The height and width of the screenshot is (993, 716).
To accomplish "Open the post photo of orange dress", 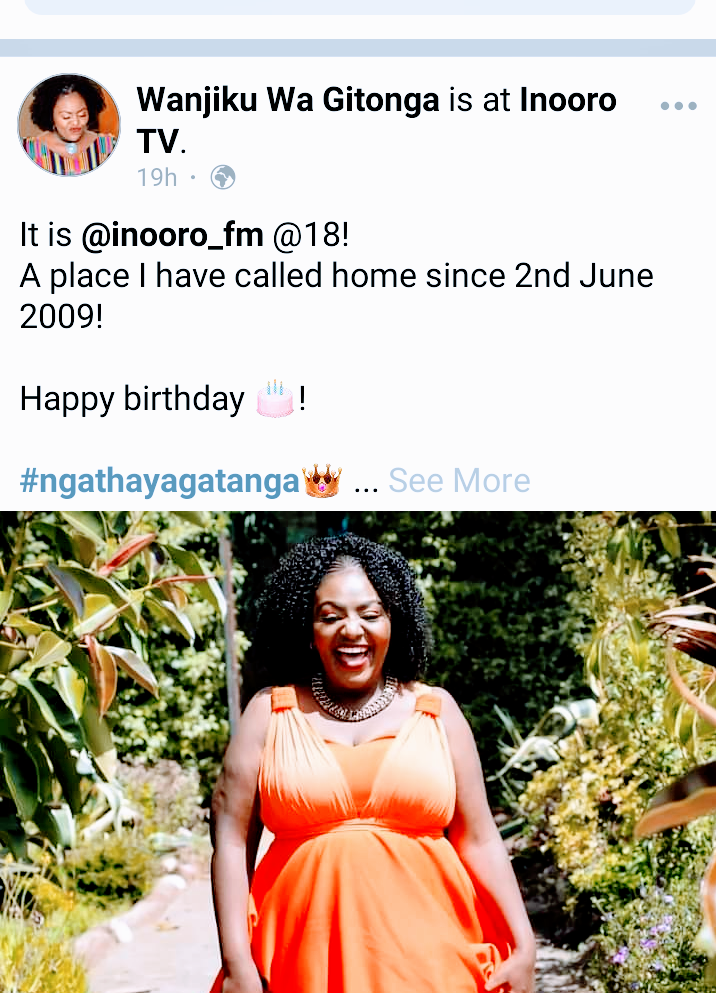I will tap(358, 752).
